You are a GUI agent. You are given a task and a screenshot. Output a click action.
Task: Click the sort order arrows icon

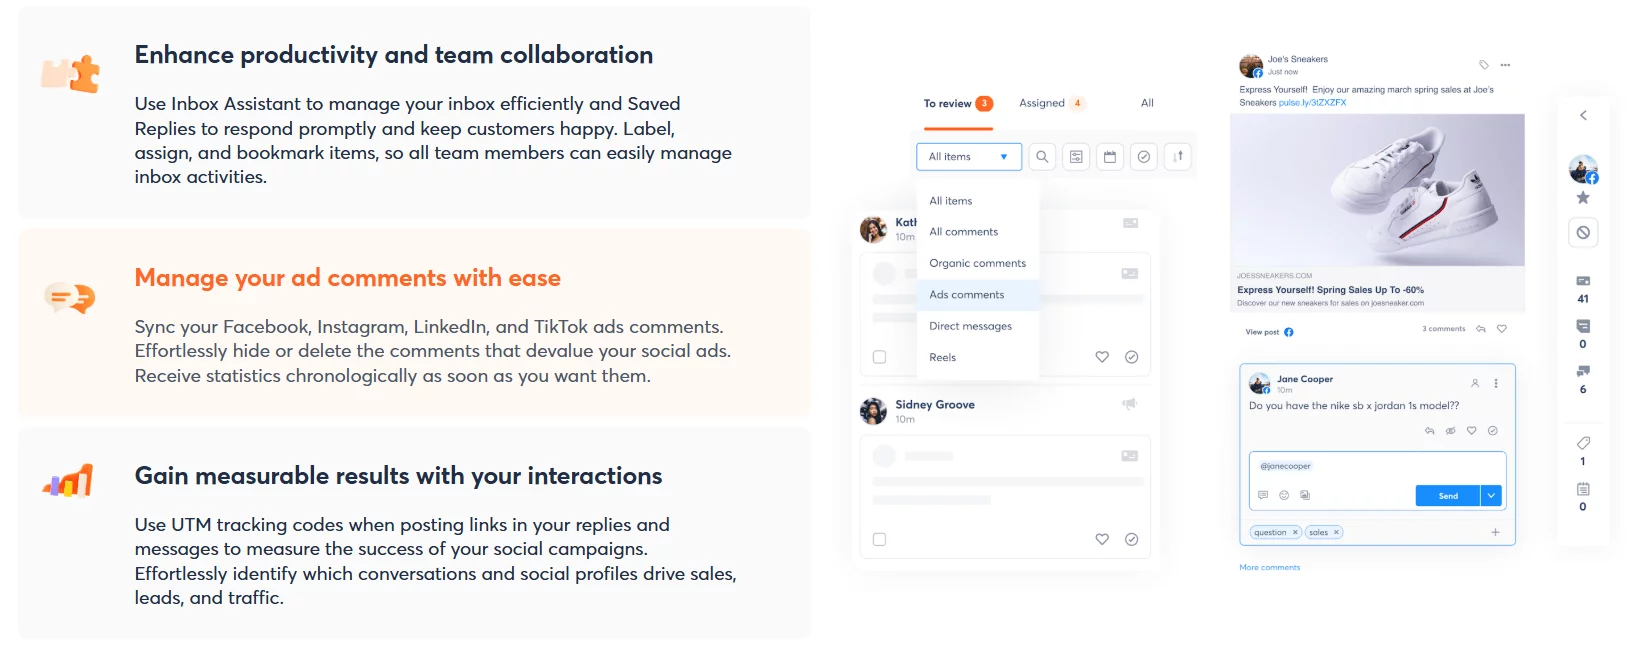[1178, 157]
